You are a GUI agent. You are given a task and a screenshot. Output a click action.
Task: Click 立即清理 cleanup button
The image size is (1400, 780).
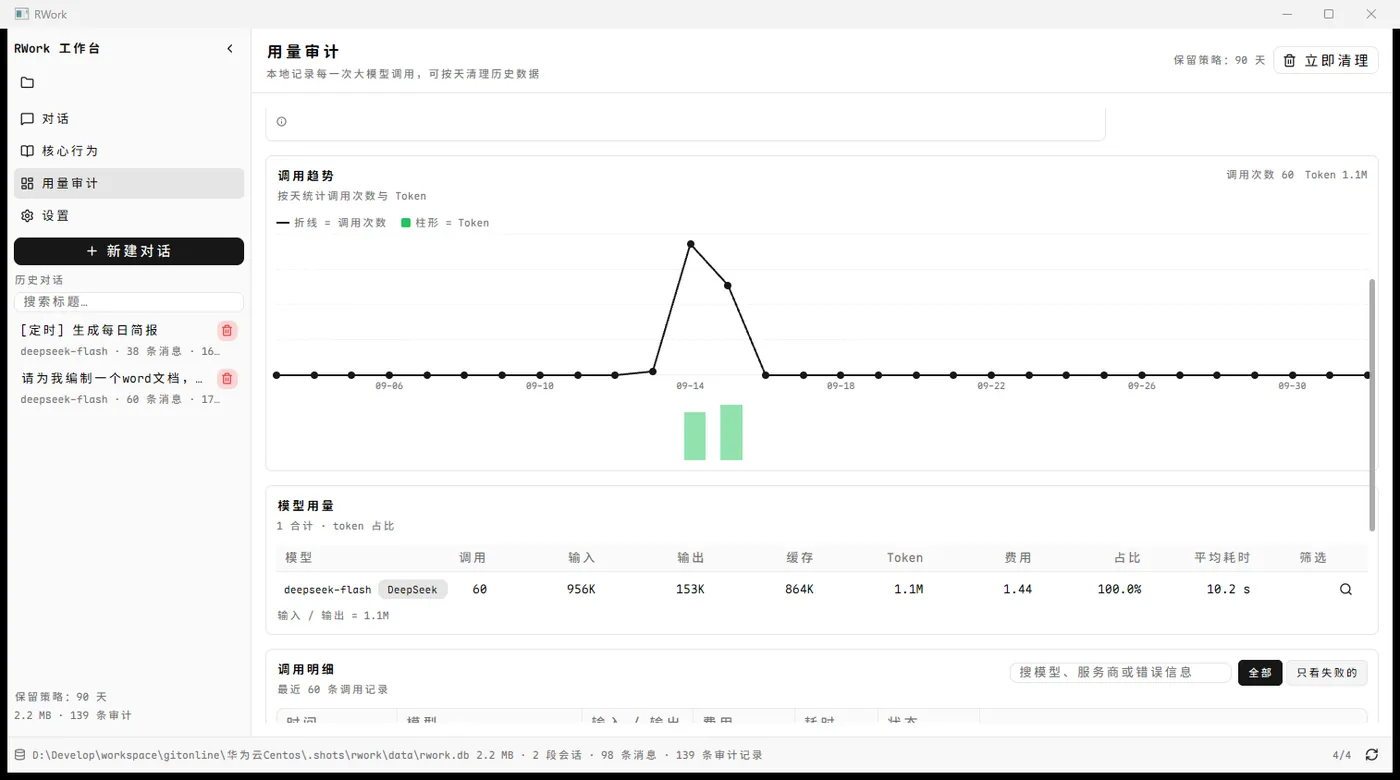pyautogui.click(x=1326, y=60)
